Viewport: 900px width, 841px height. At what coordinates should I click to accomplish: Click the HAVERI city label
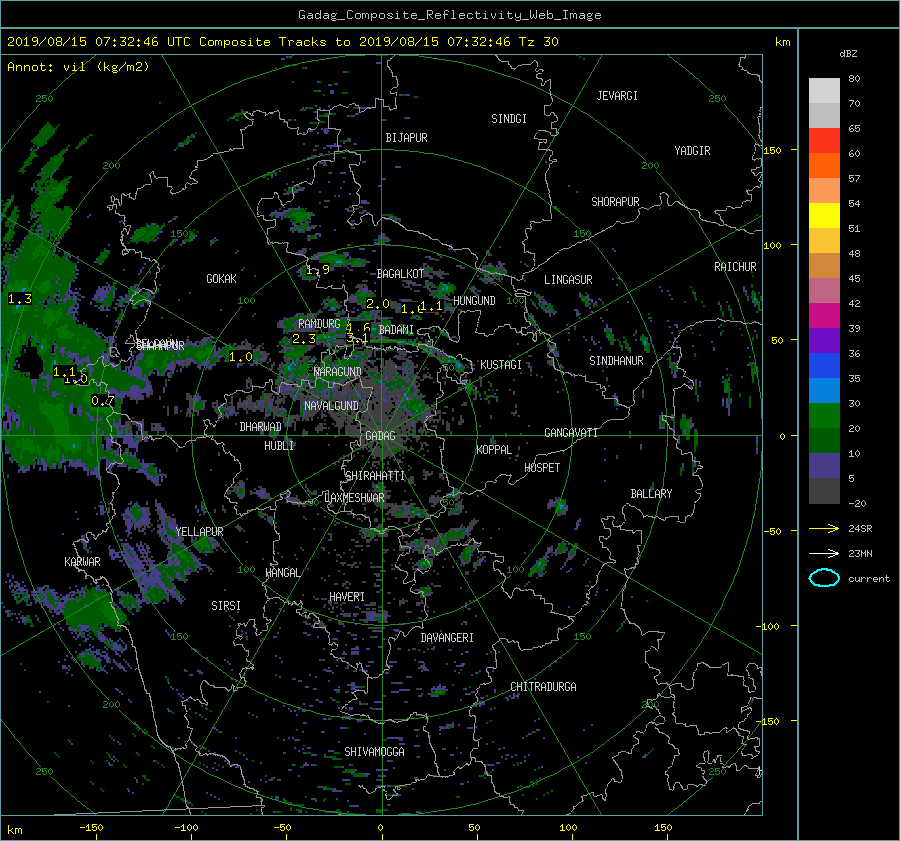point(347,597)
